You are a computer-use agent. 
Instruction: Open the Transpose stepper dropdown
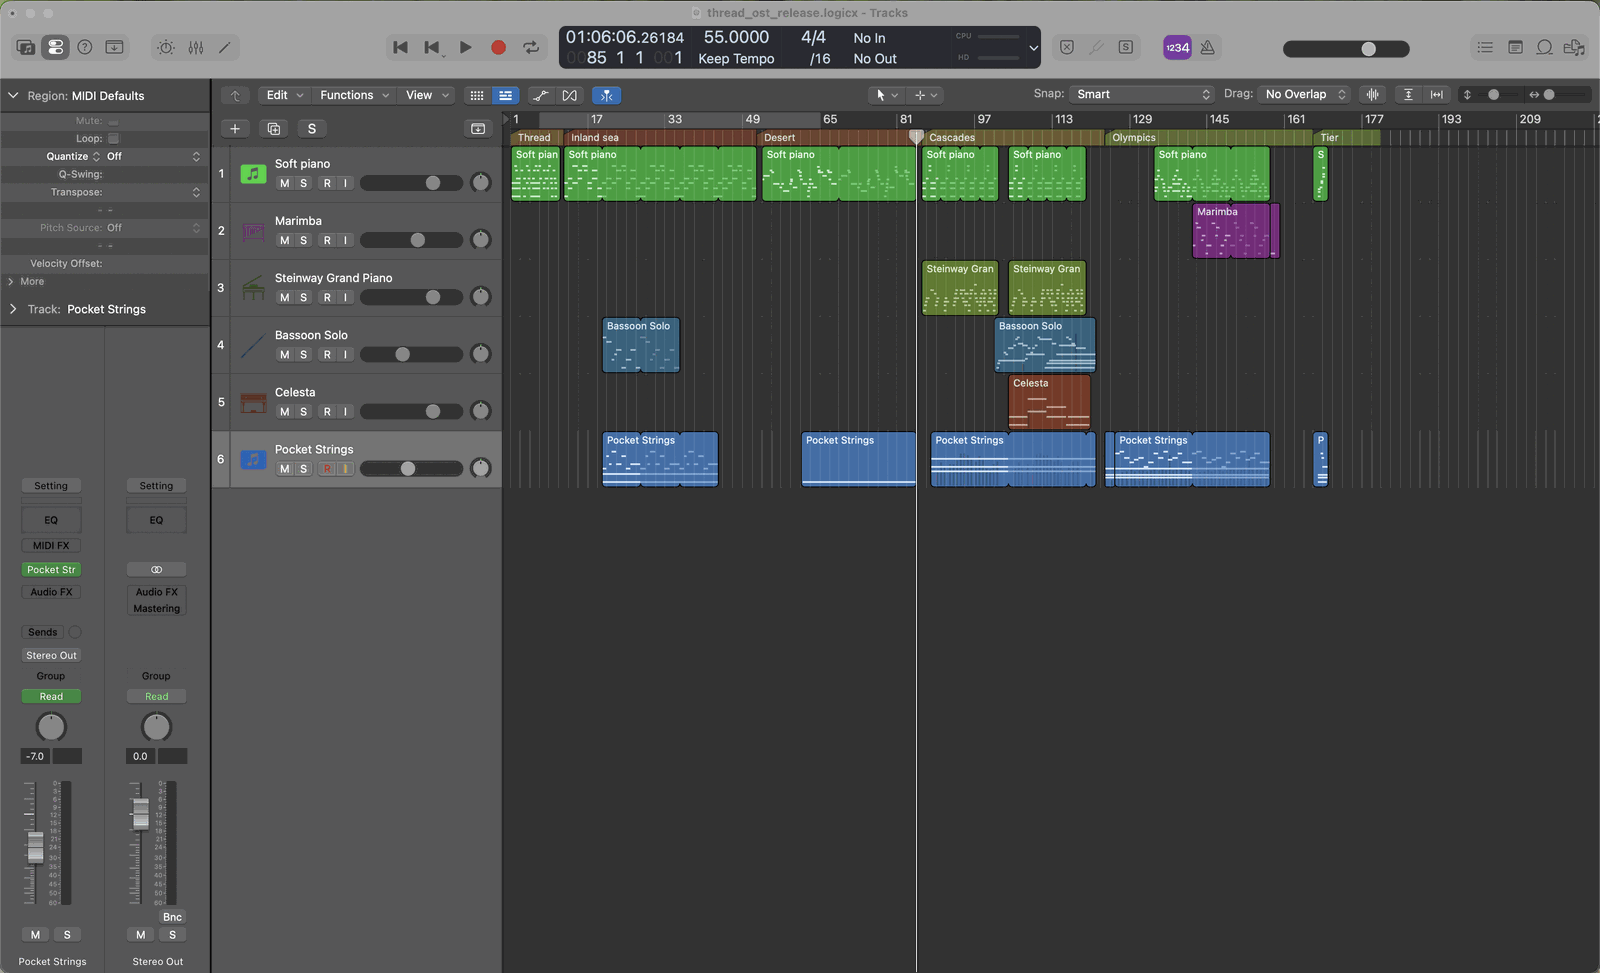coord(196,192)
